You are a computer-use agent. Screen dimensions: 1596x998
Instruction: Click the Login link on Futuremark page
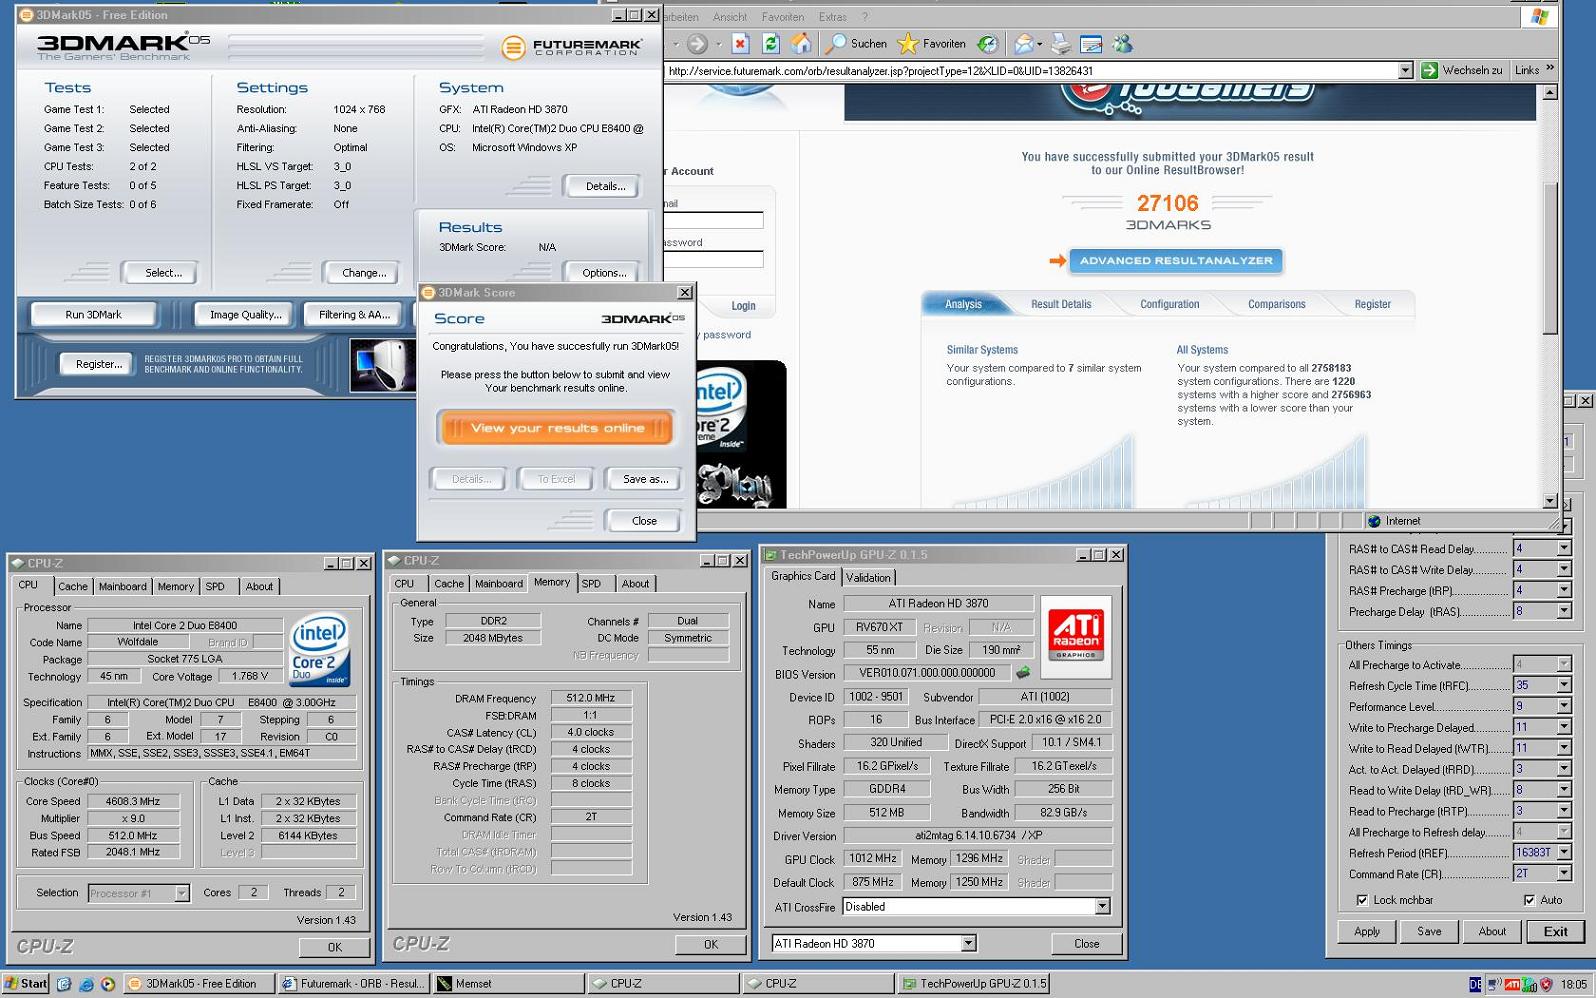pos(743,306)
